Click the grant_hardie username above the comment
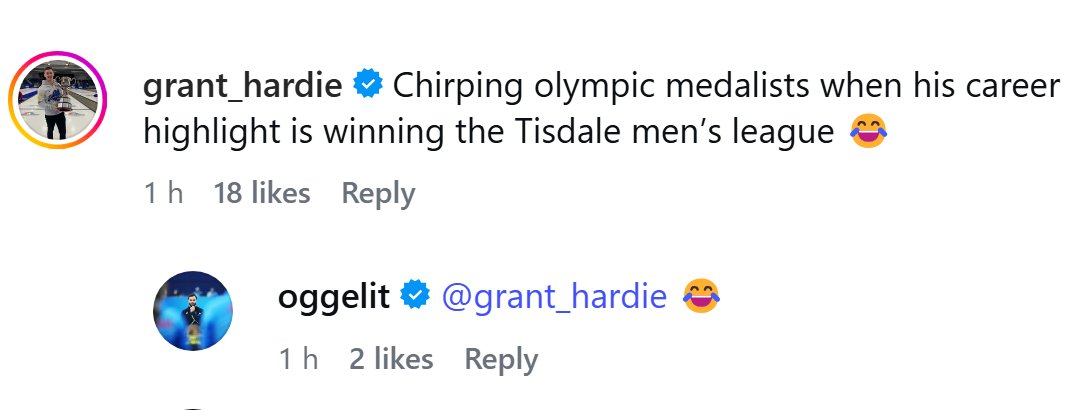 242,86
